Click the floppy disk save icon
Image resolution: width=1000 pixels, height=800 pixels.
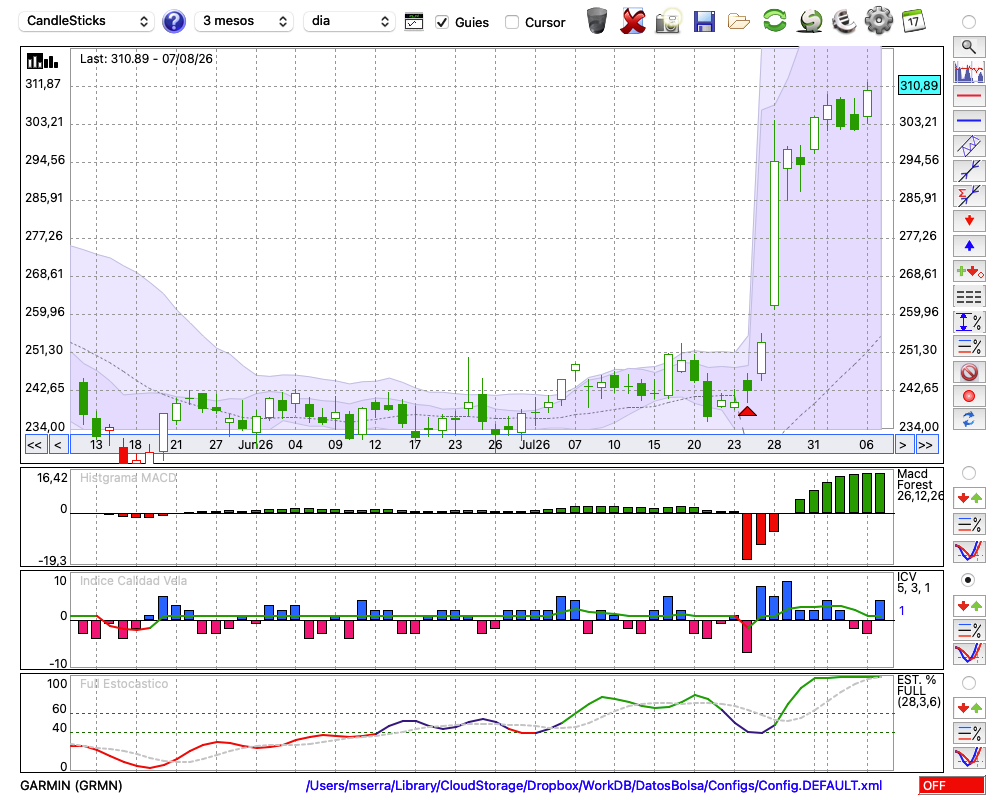(x=704, y=21)
